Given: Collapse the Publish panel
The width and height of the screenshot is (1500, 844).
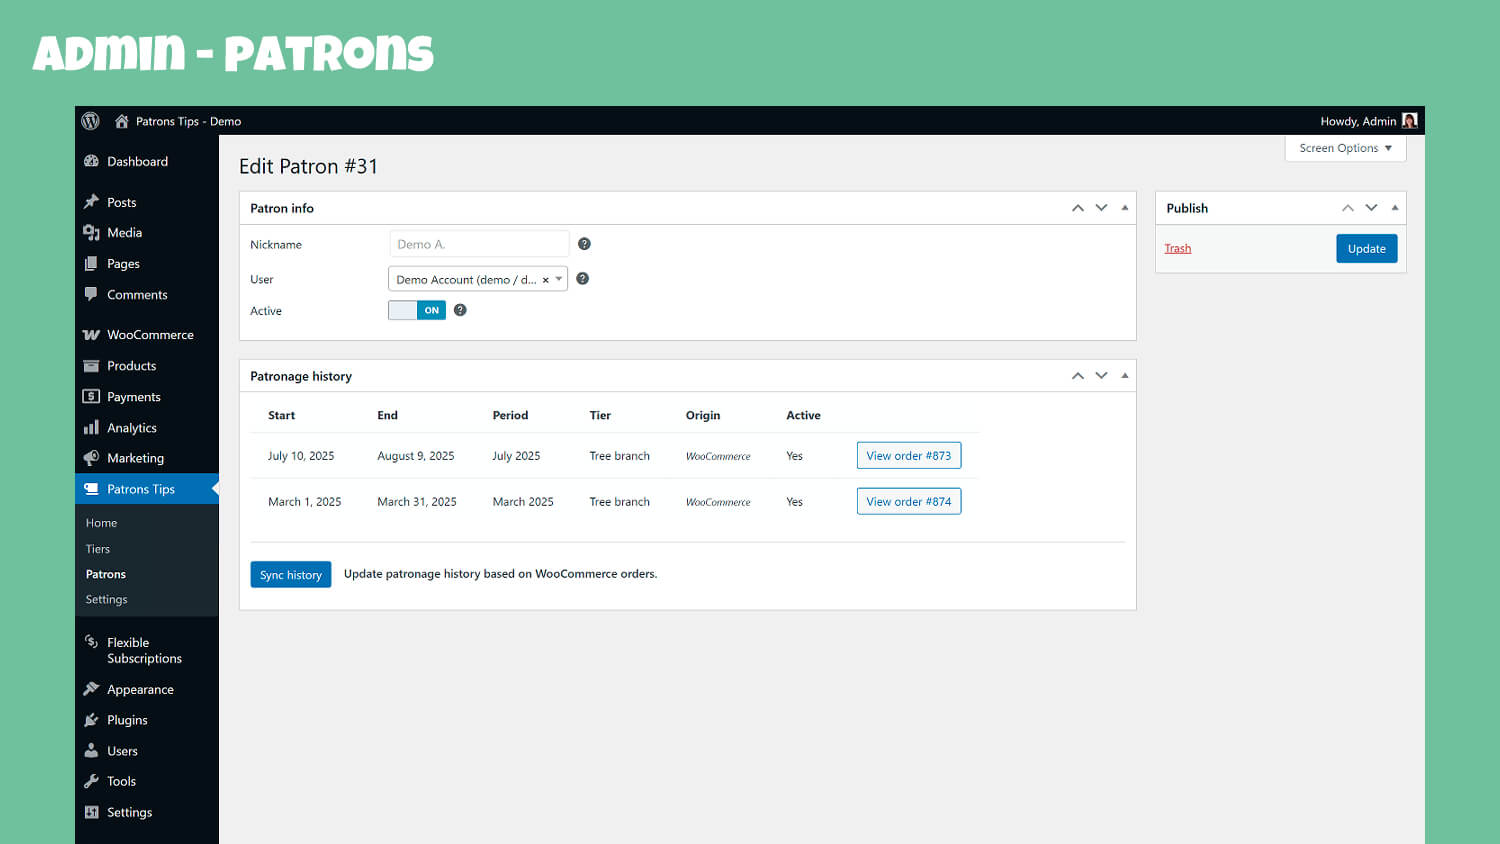Looking at the screenshot, I should point(1395,208).
